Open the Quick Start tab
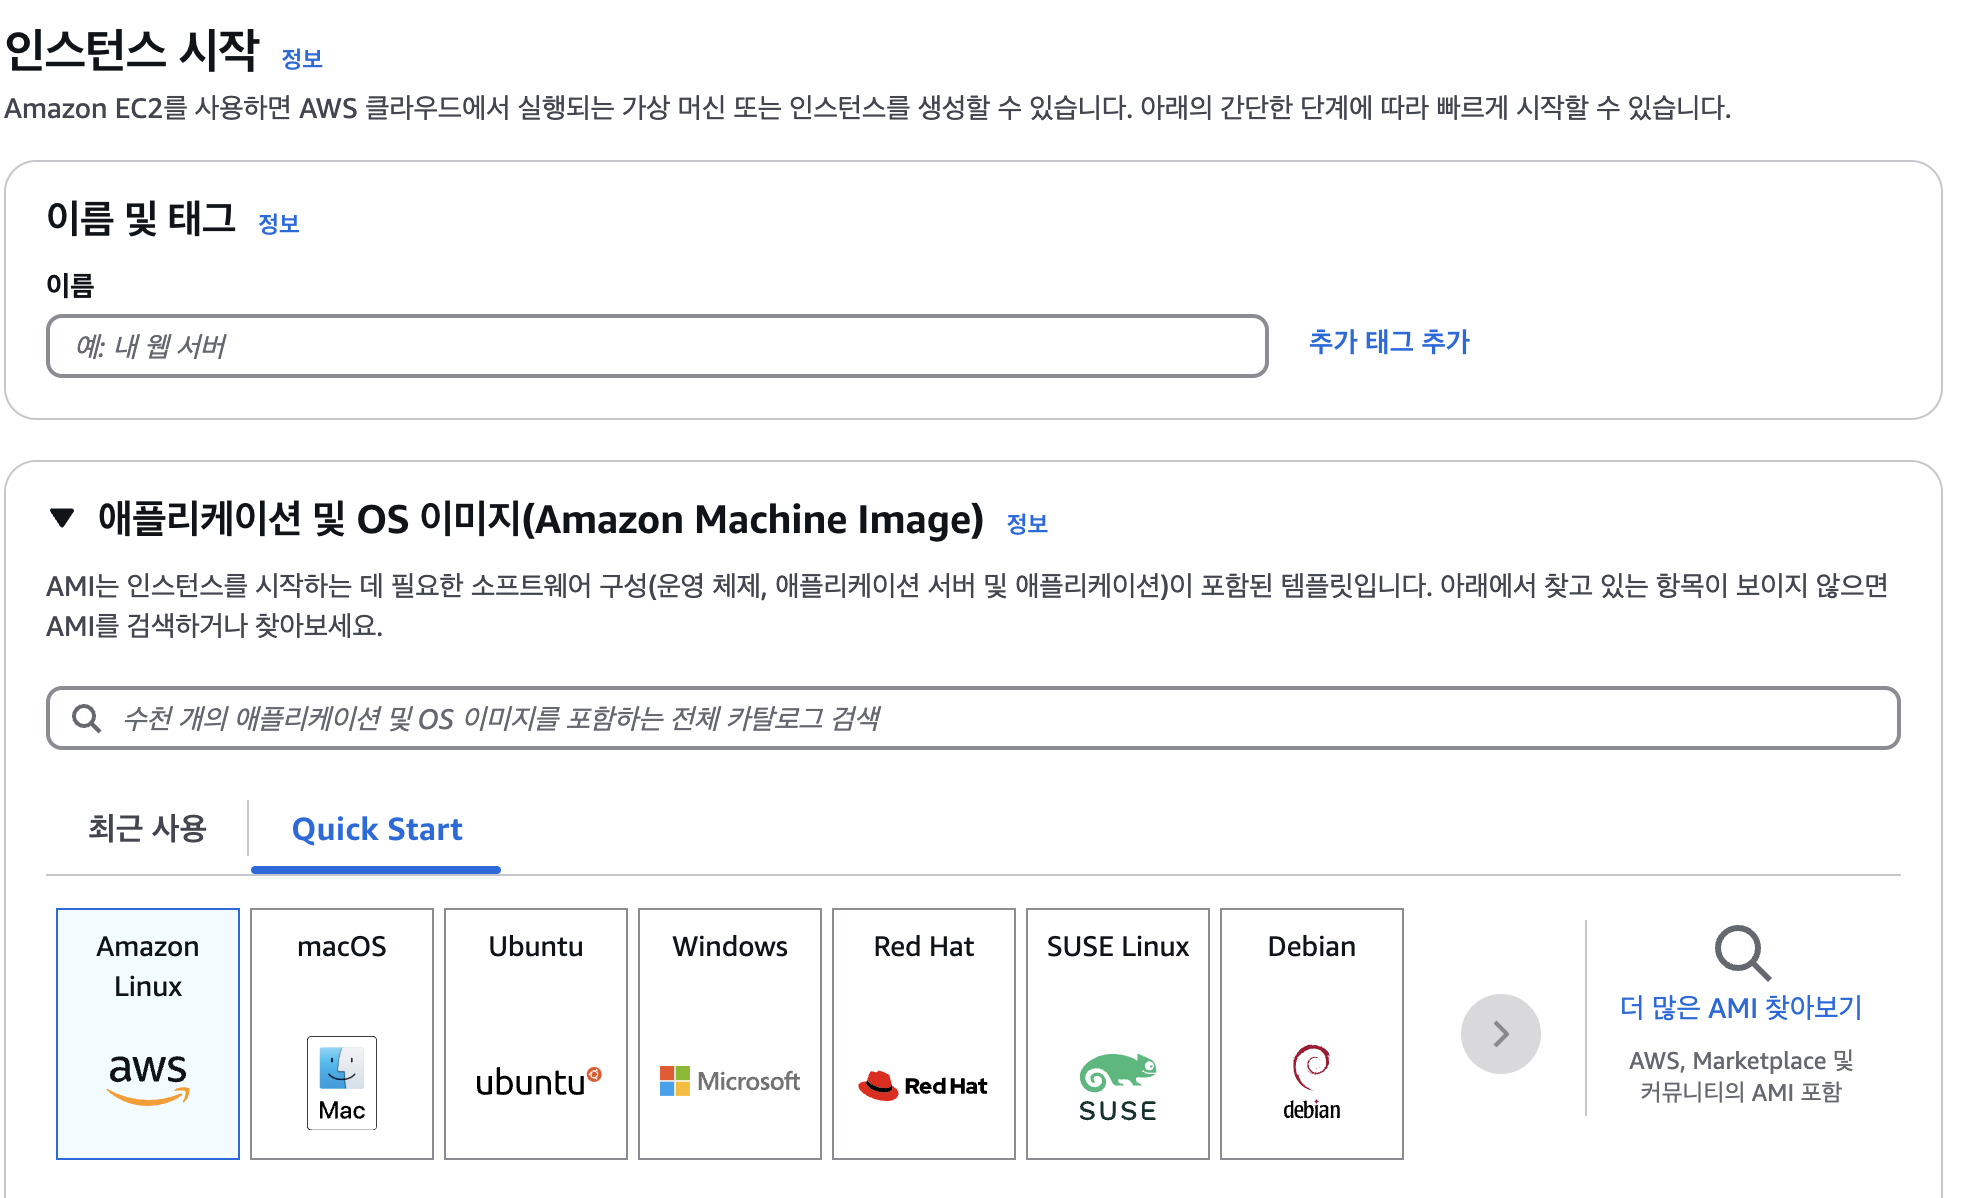The height and width of the screenshot is (1198, 1970). (x=376, y=829)
